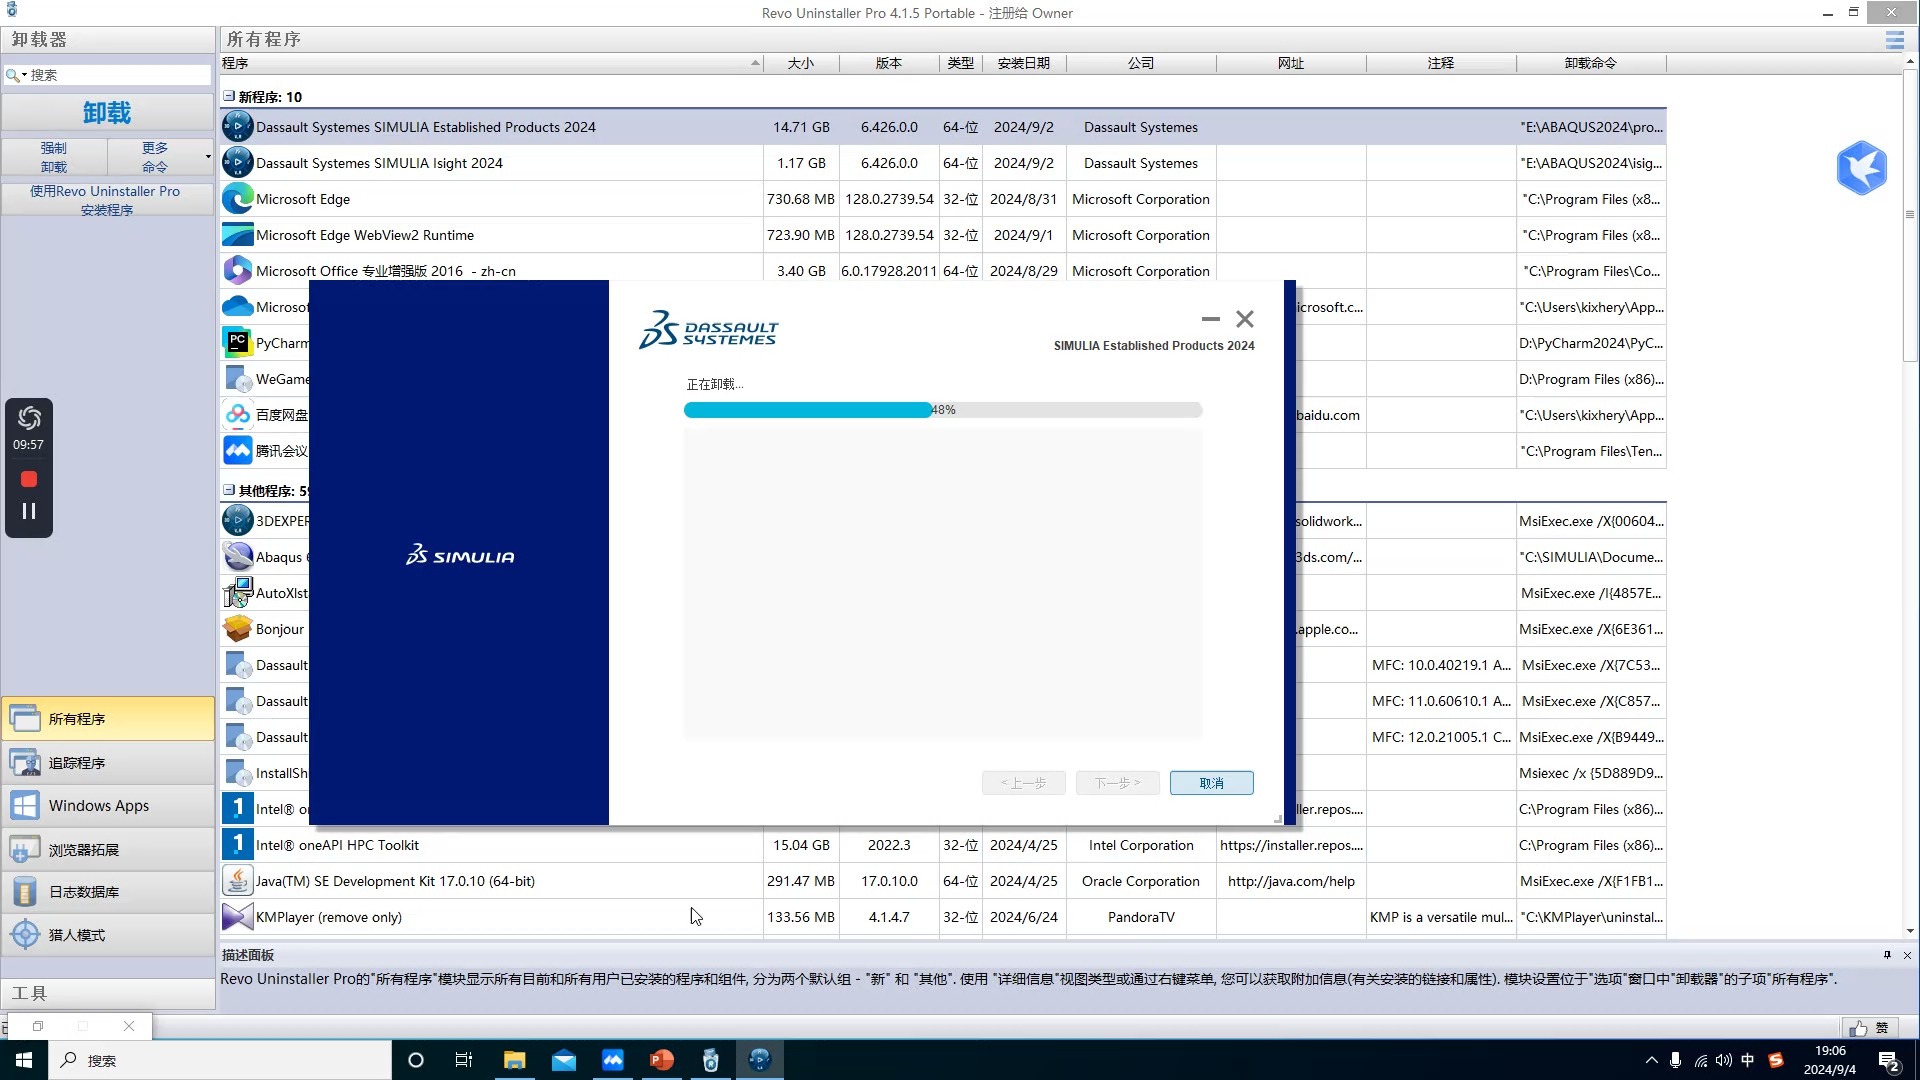The width and height of the screenshot is (1920, 1080).
Task: Sort by the 版本 column header
Action: 889,63
